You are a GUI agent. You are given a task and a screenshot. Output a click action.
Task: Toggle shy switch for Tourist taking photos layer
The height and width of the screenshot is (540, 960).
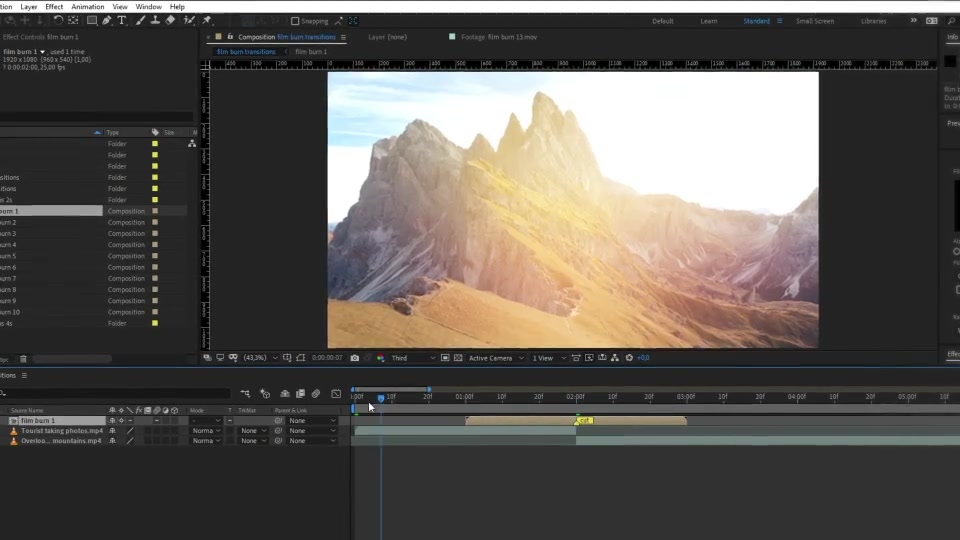tap(112, 431)
